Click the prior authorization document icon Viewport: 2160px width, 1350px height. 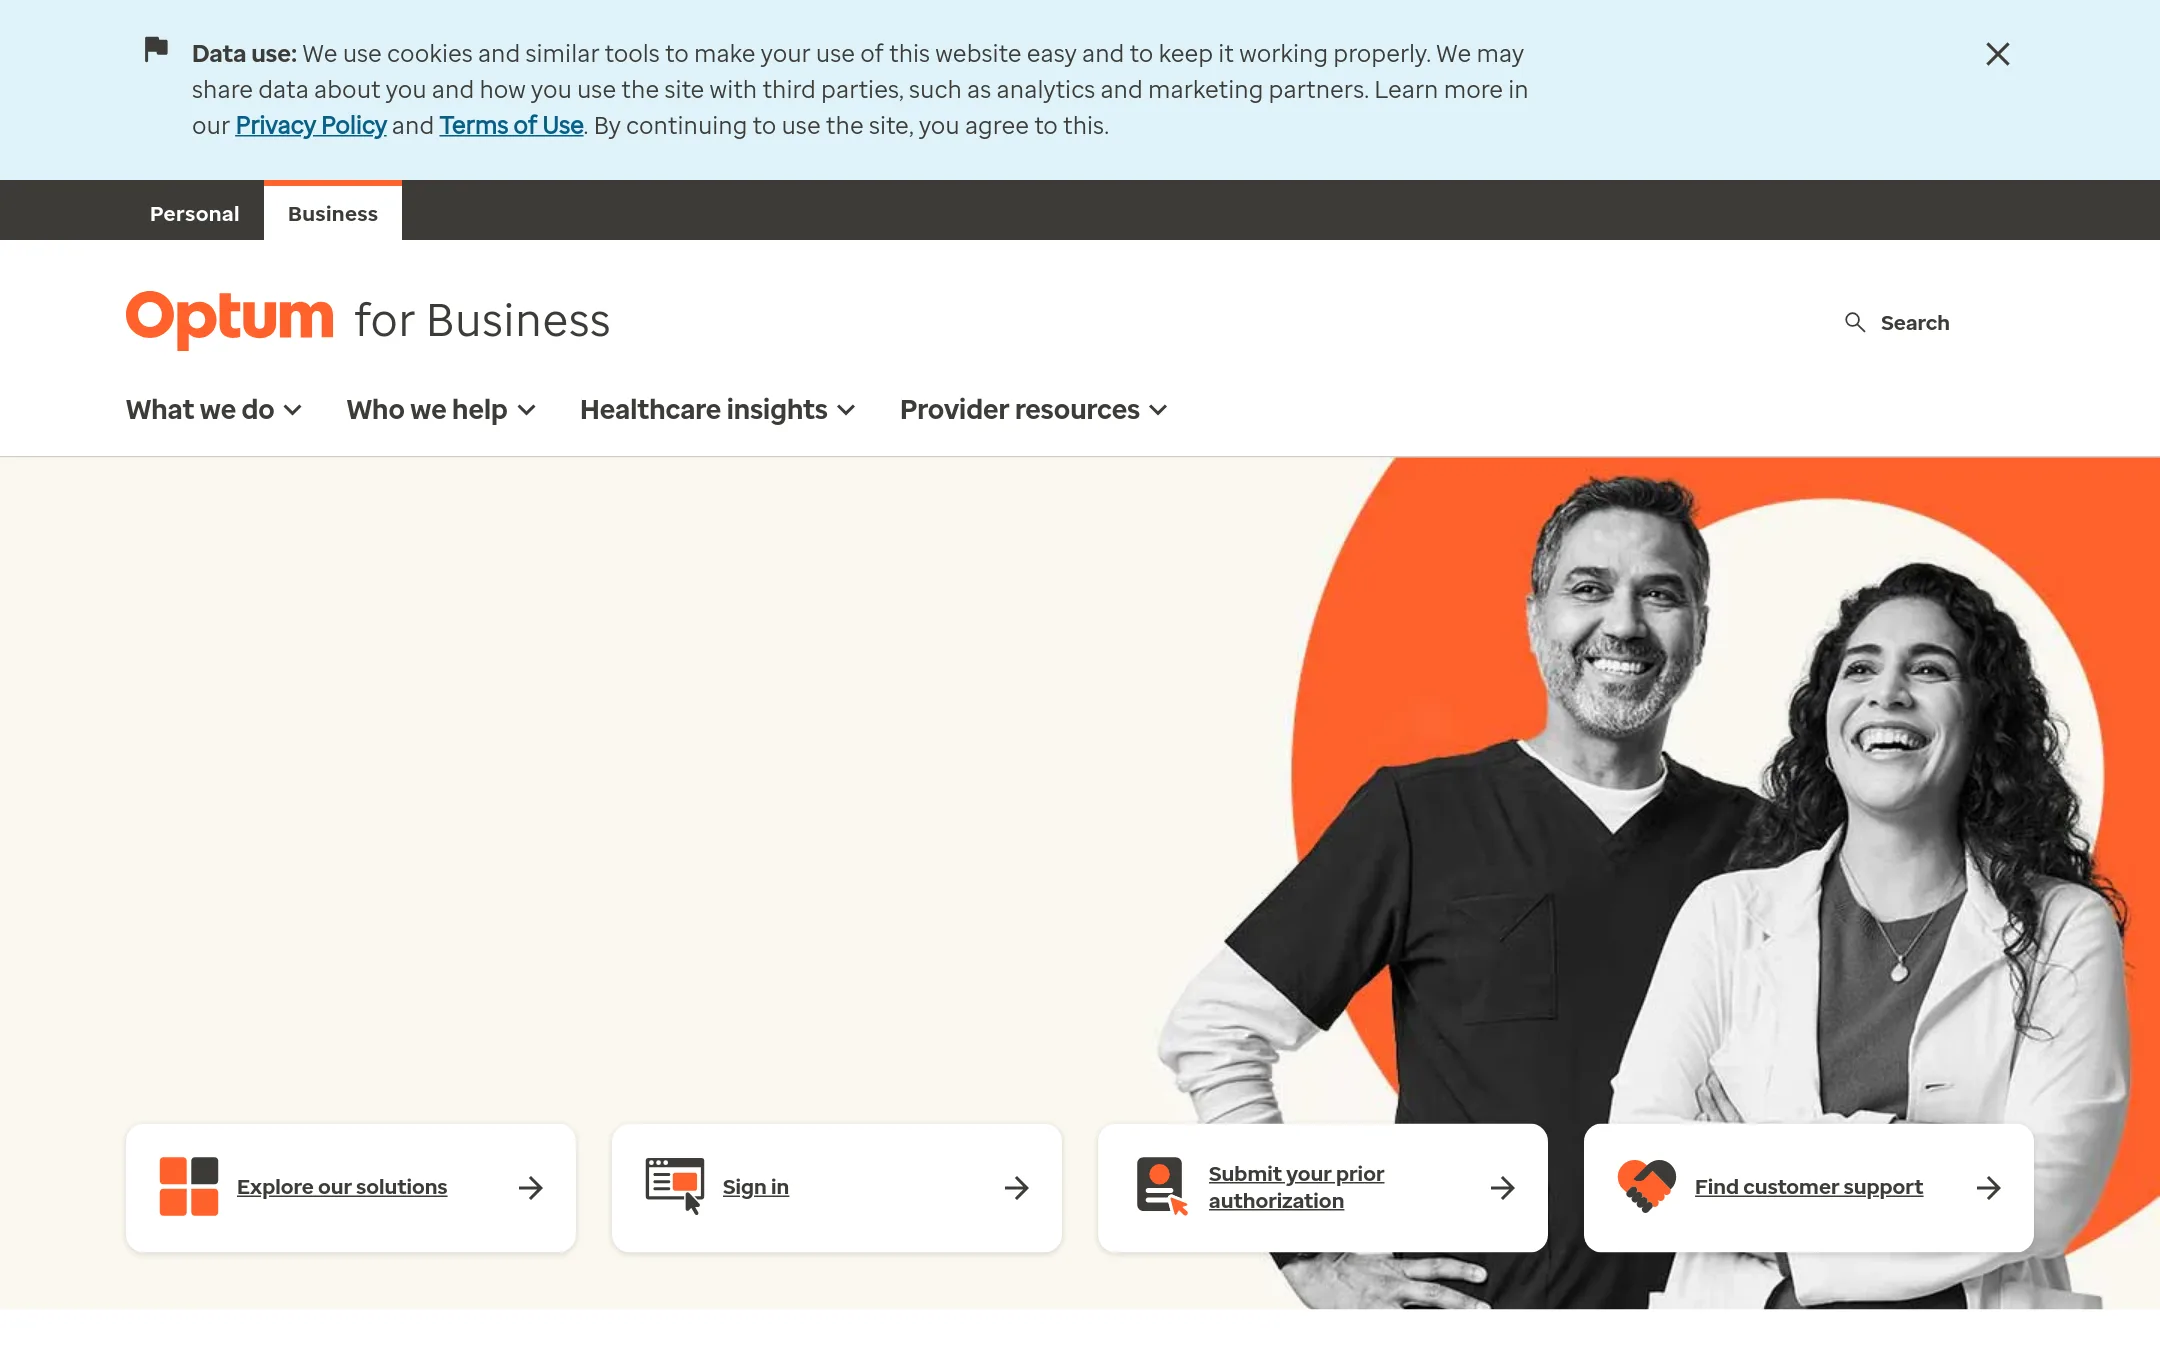(1162, 1186)
